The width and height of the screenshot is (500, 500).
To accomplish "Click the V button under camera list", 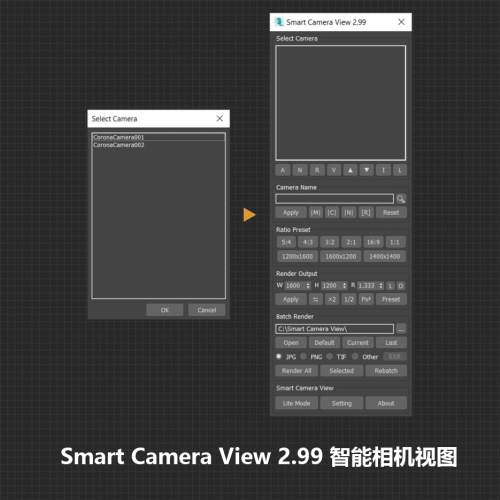I will 334,170.
